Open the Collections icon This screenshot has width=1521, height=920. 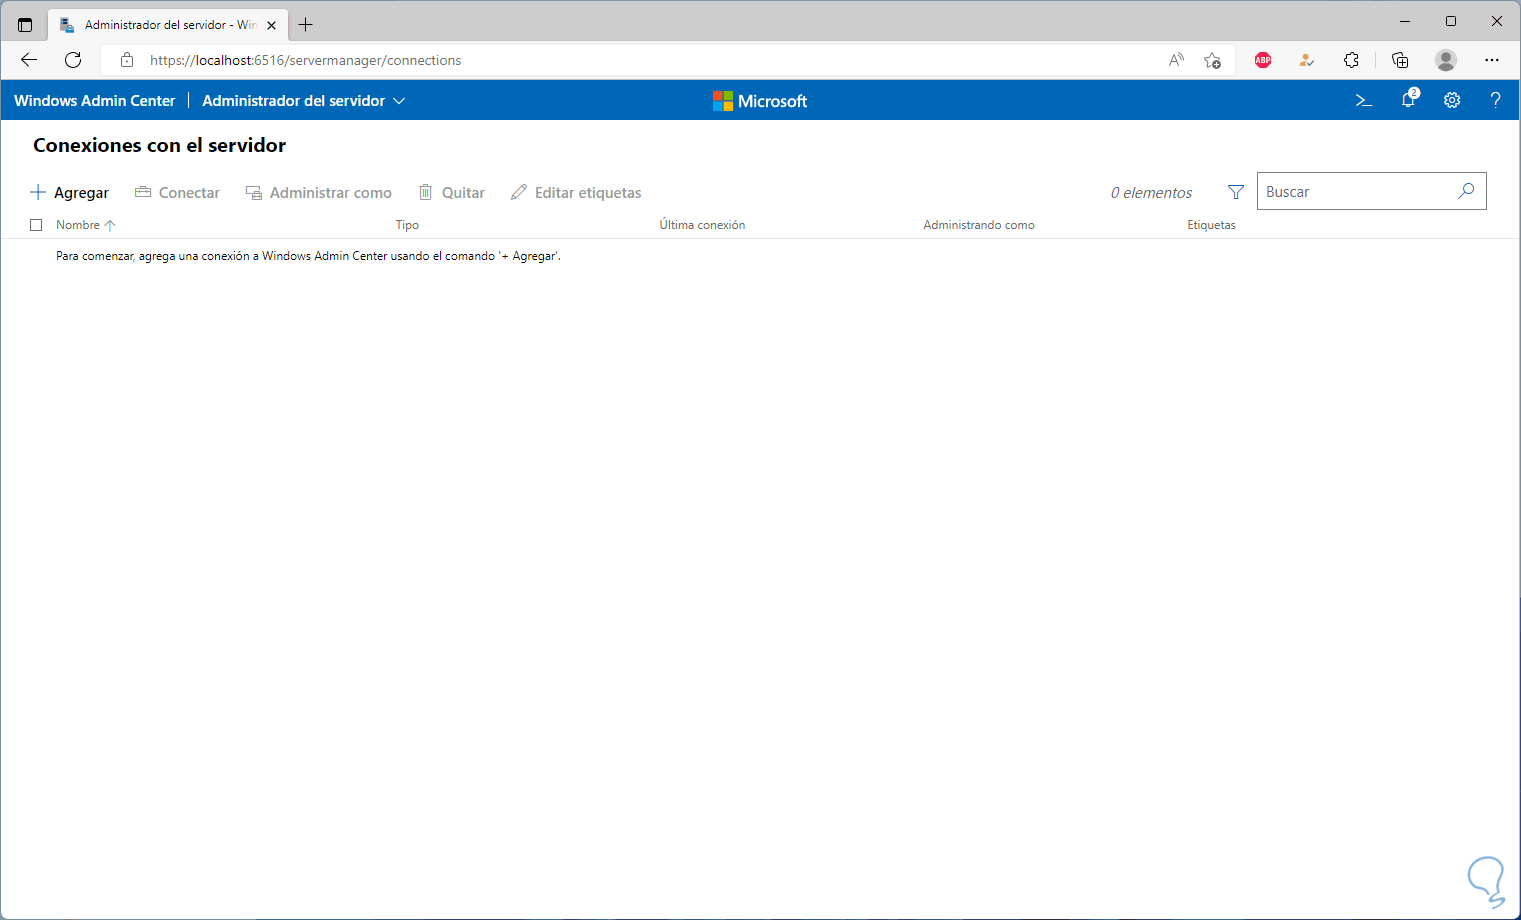[x=1400, y=60]
